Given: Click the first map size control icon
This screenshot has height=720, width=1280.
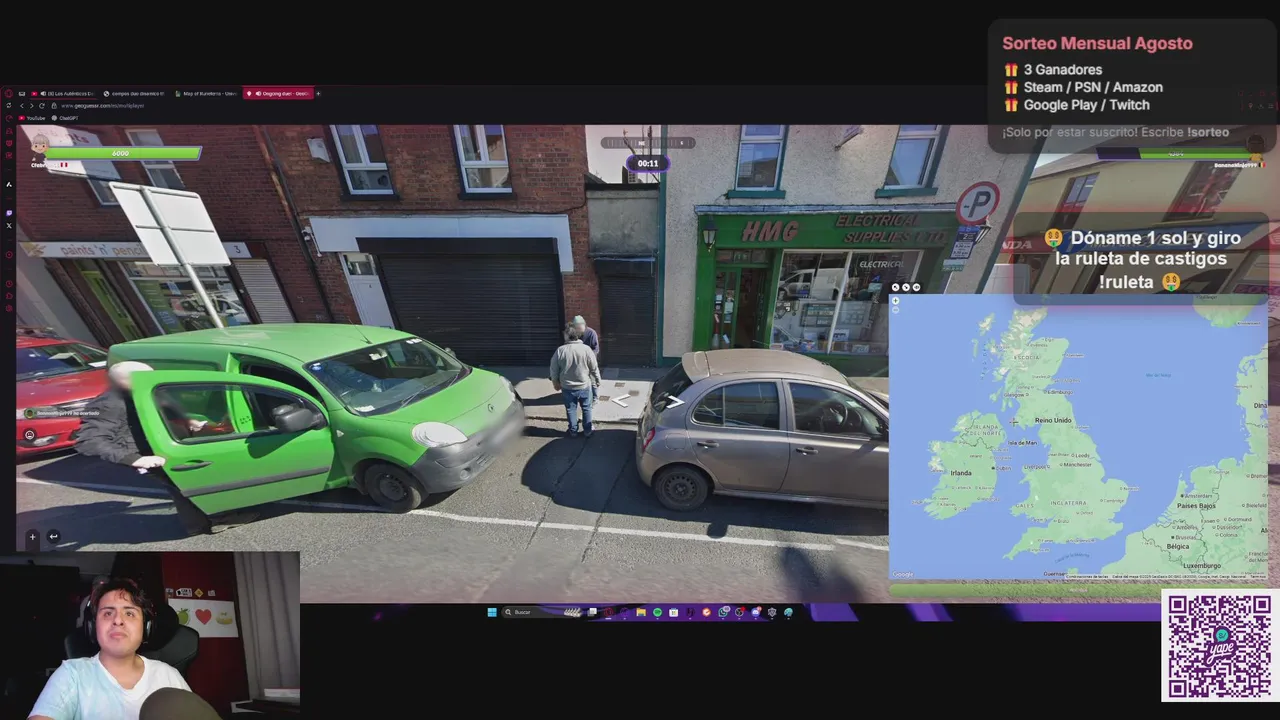Looking at the screenshot, I should point(896,287).
